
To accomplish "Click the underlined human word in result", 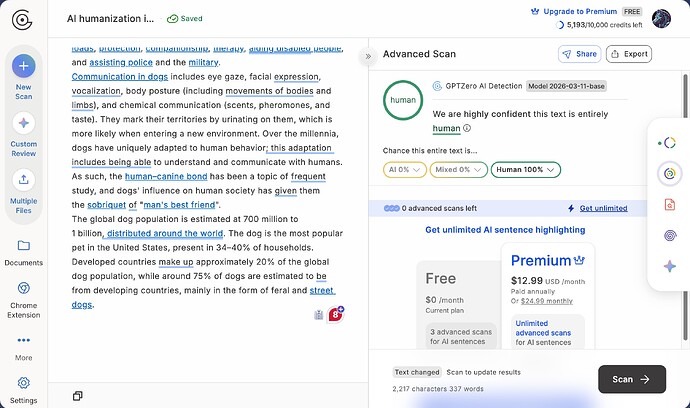I will click(446, 128).
